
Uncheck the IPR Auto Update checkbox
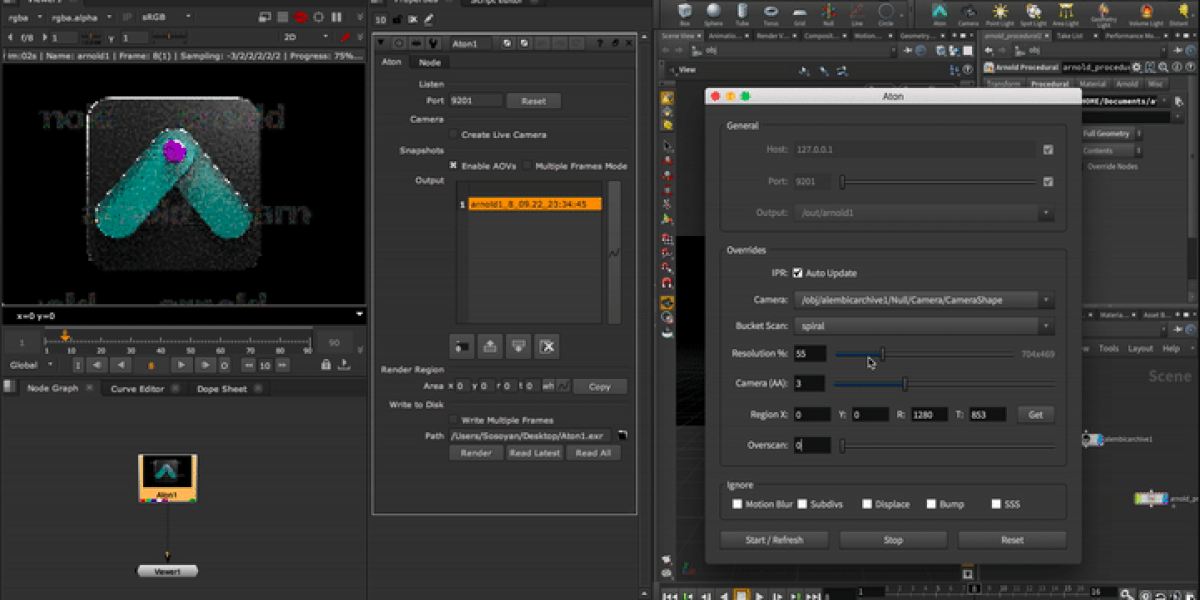pos(798,273)
